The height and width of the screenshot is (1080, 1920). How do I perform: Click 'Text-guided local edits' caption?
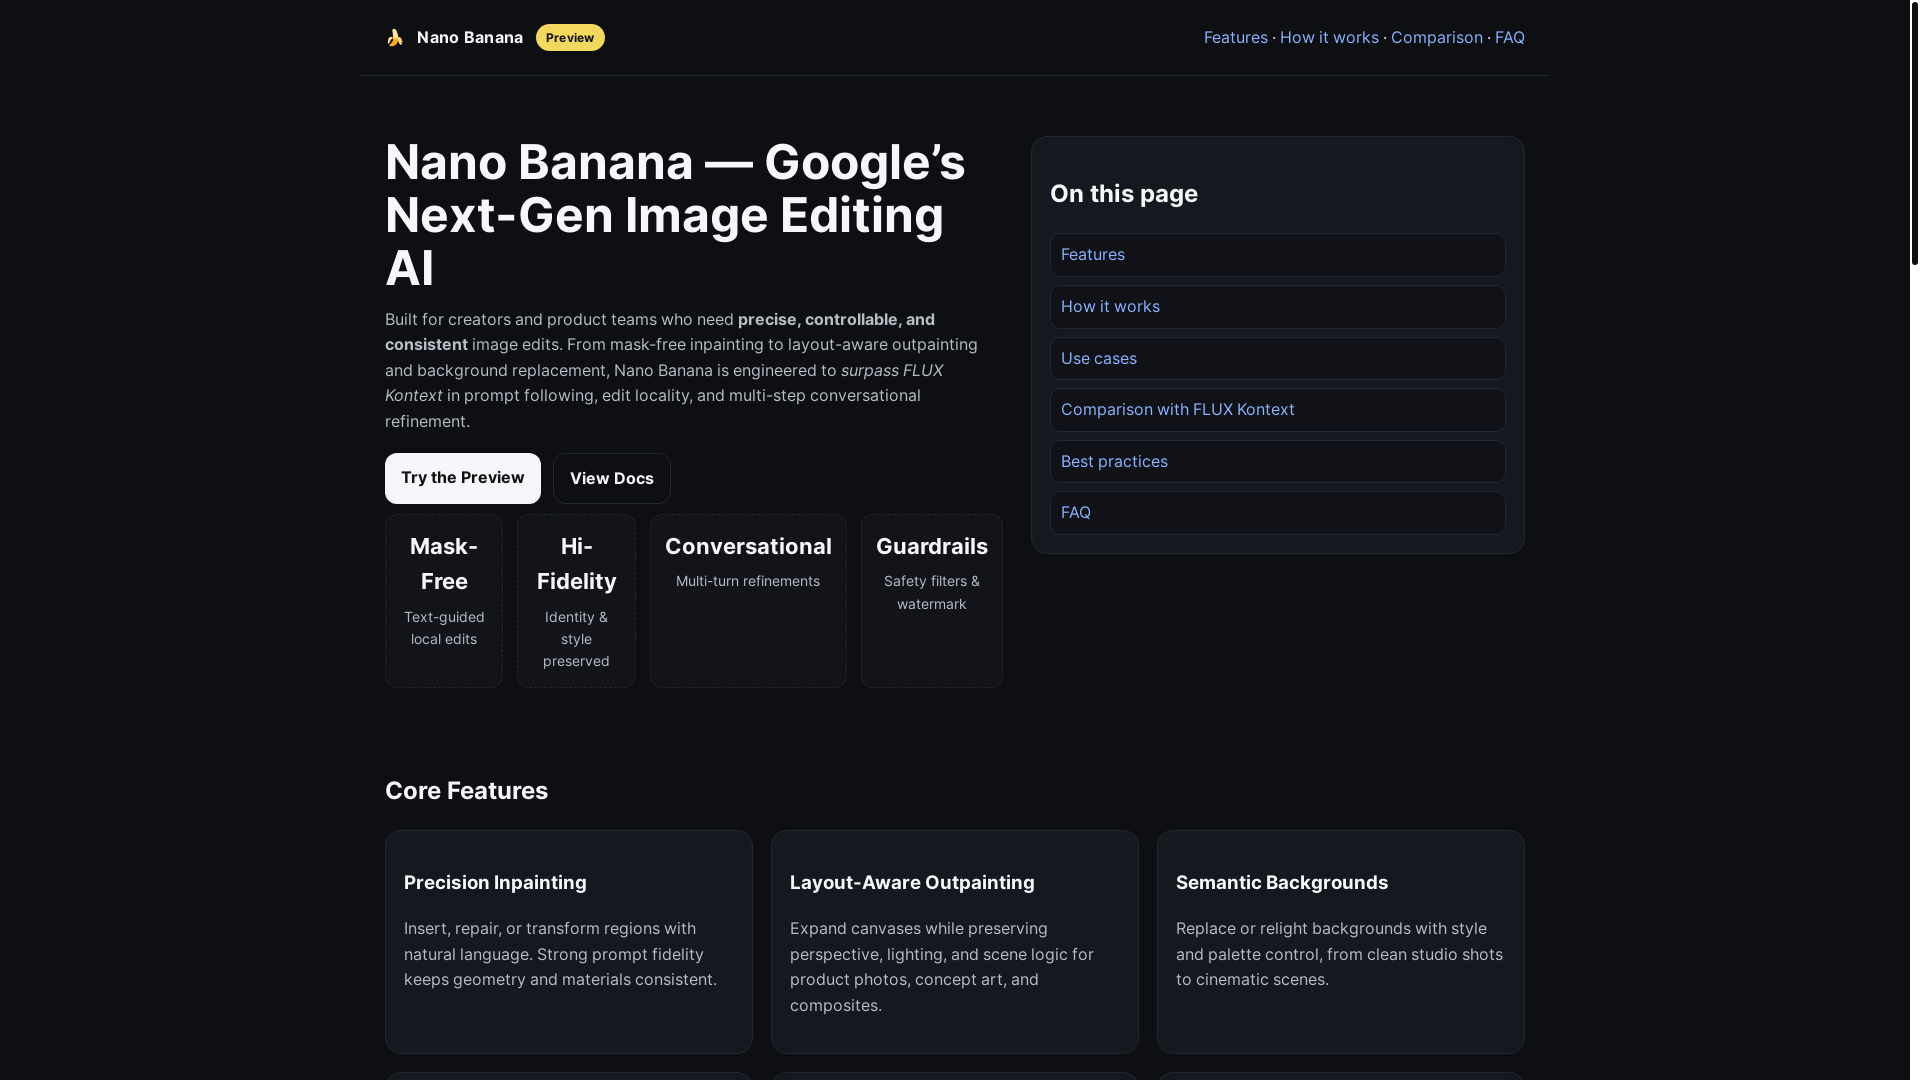[444, 628]
